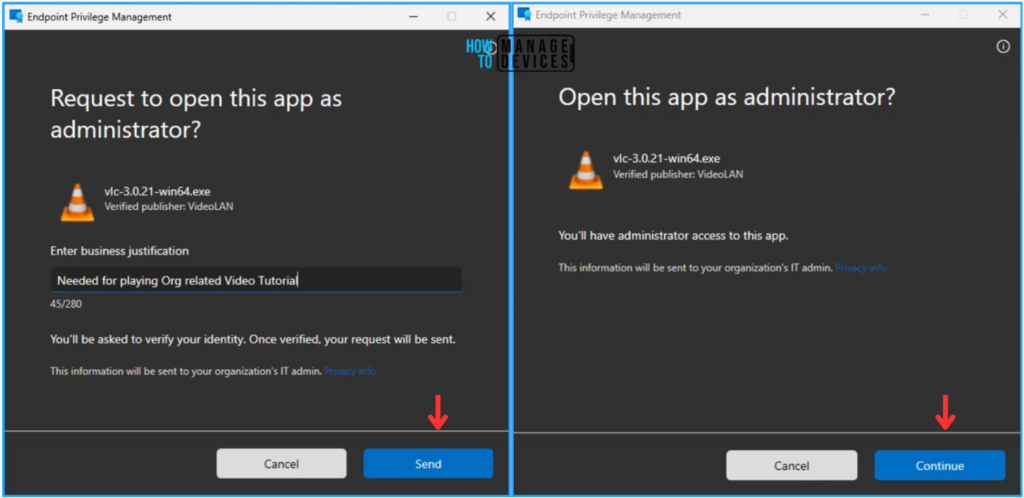Click vlc-3.0.21-win64.exe filename in left dialog
Image resolution: width=1024 pixels, height=498 pixels.
[x=157, y=191]
